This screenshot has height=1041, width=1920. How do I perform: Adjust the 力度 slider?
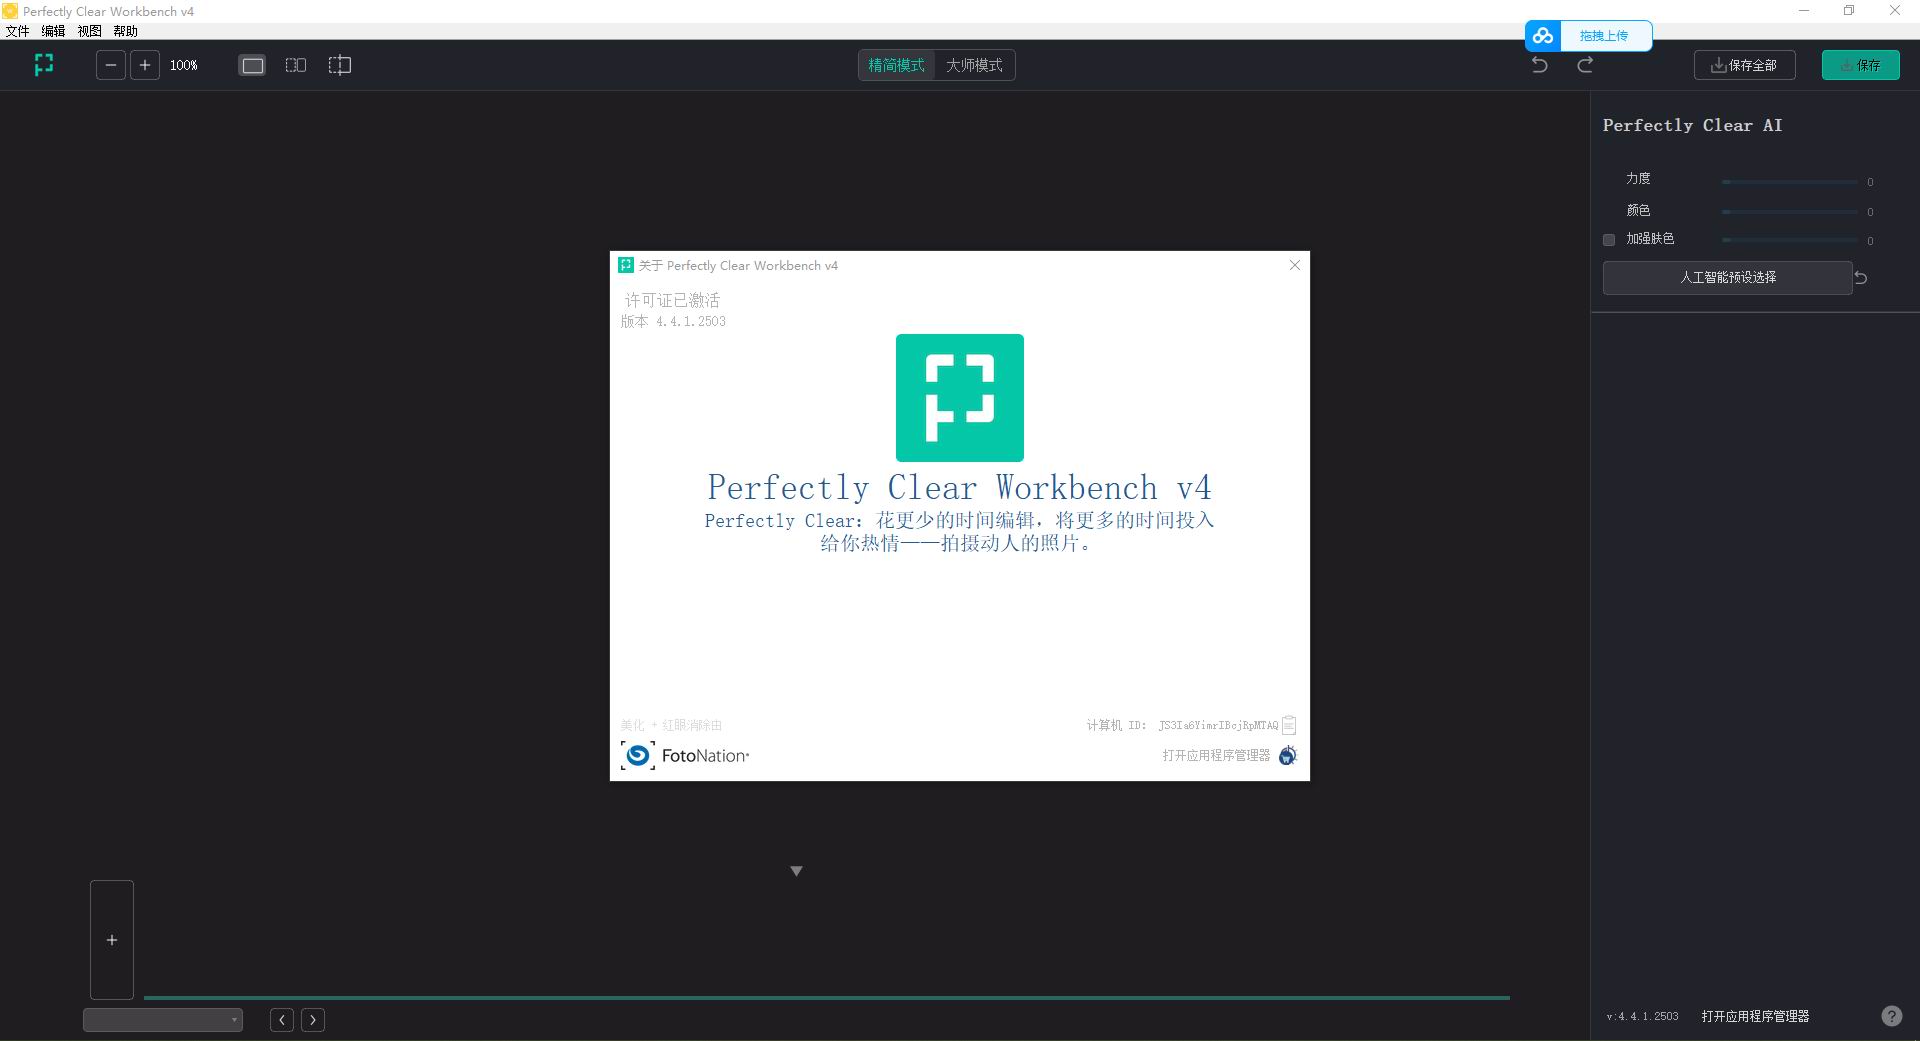point(1790,182)
